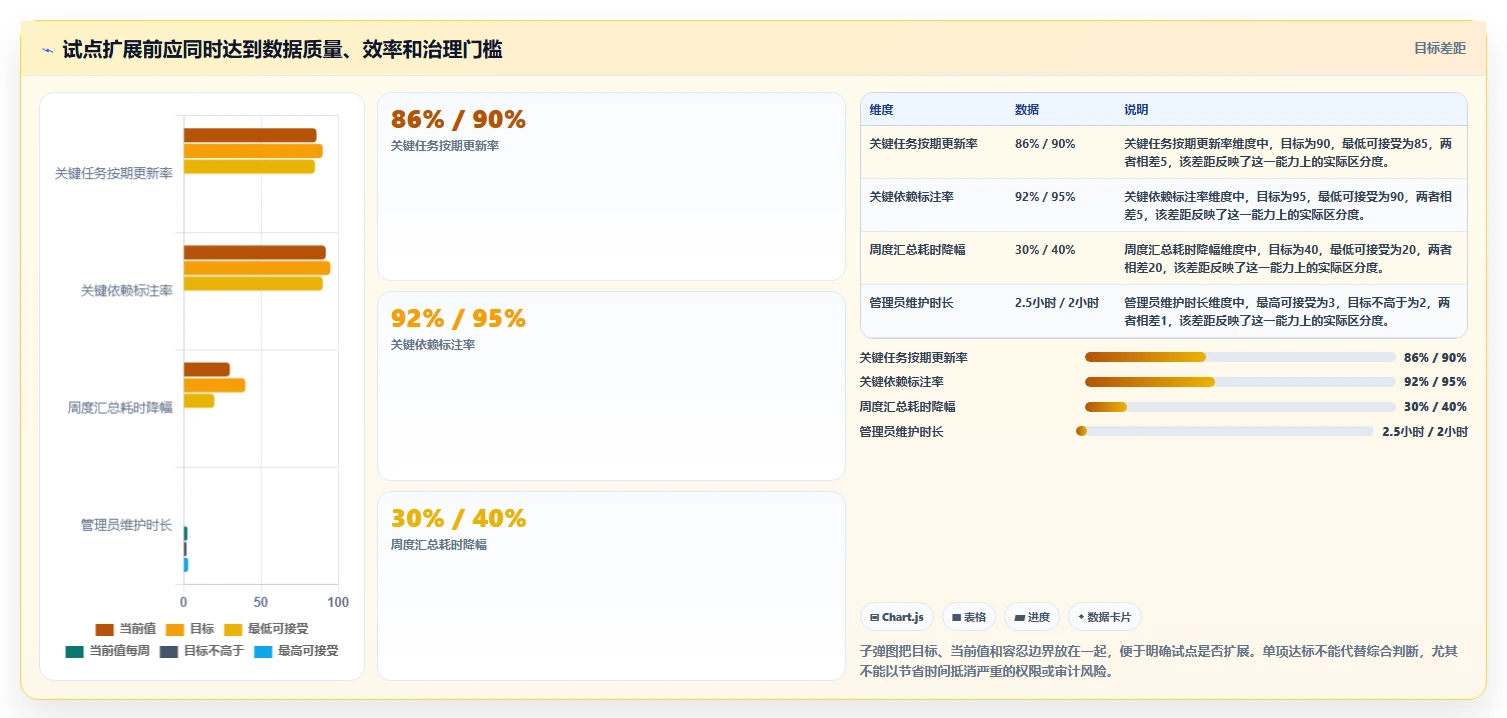The image size is (1507, 718).
Task: Click the 86% / 90% progress value
Action: 1435,357
